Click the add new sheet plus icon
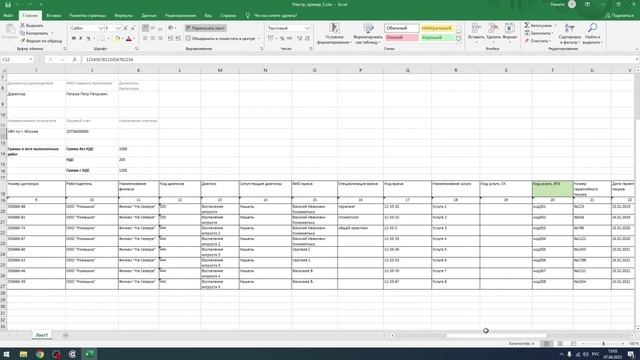The height and width of the screenshot is (360, 640). point(65,335)
